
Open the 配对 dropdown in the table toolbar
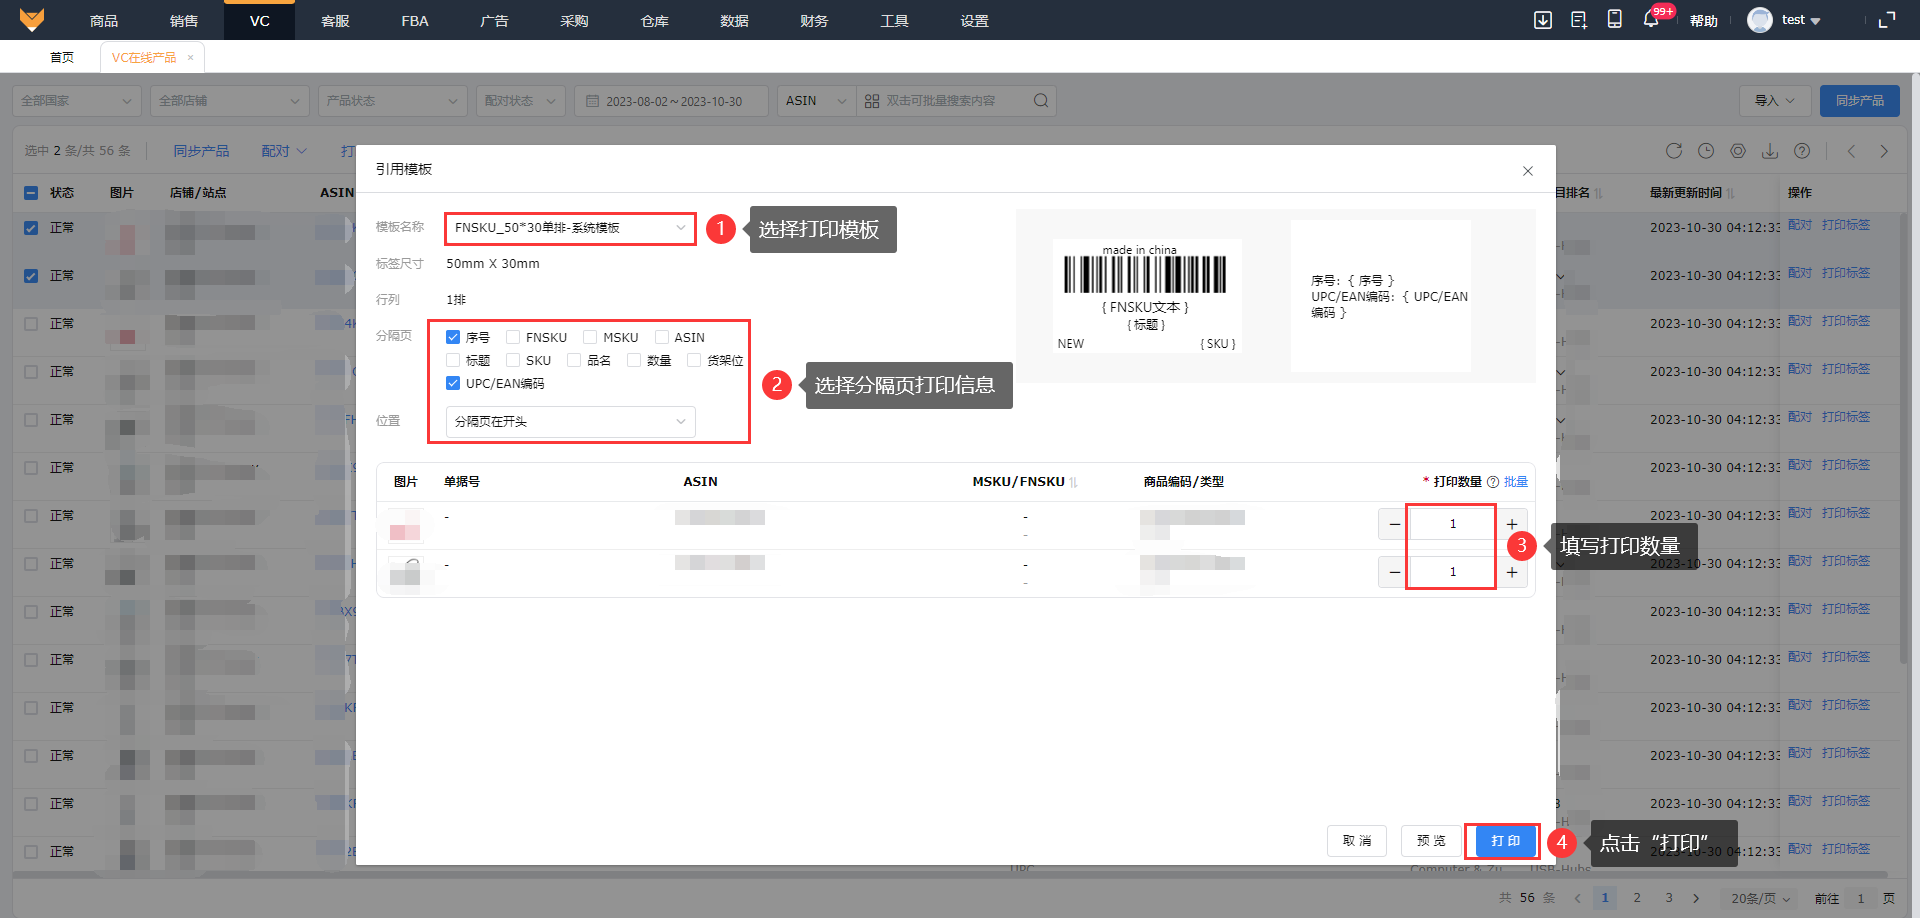pyautogui.click(x=284, y=151)
